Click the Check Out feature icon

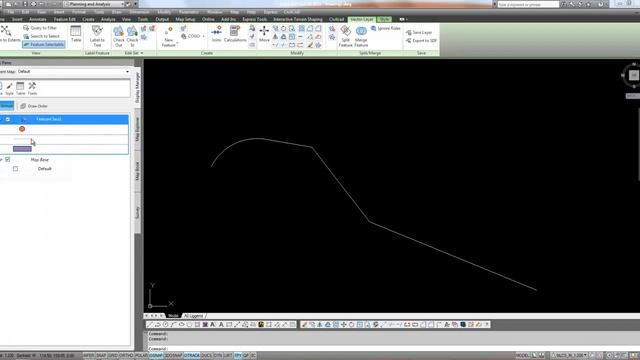coord(118,36)
